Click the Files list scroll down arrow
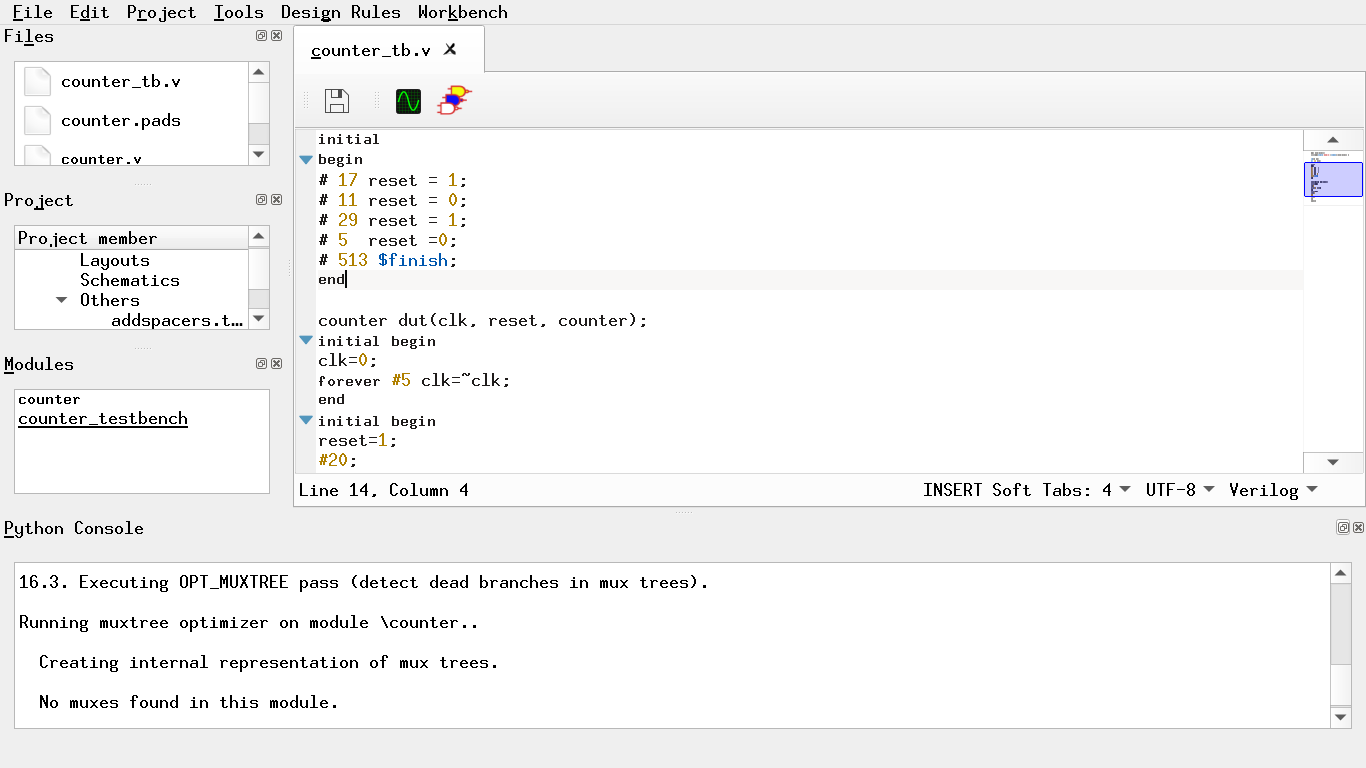This screenshot has height=768, width=1366. click(259, 155)
